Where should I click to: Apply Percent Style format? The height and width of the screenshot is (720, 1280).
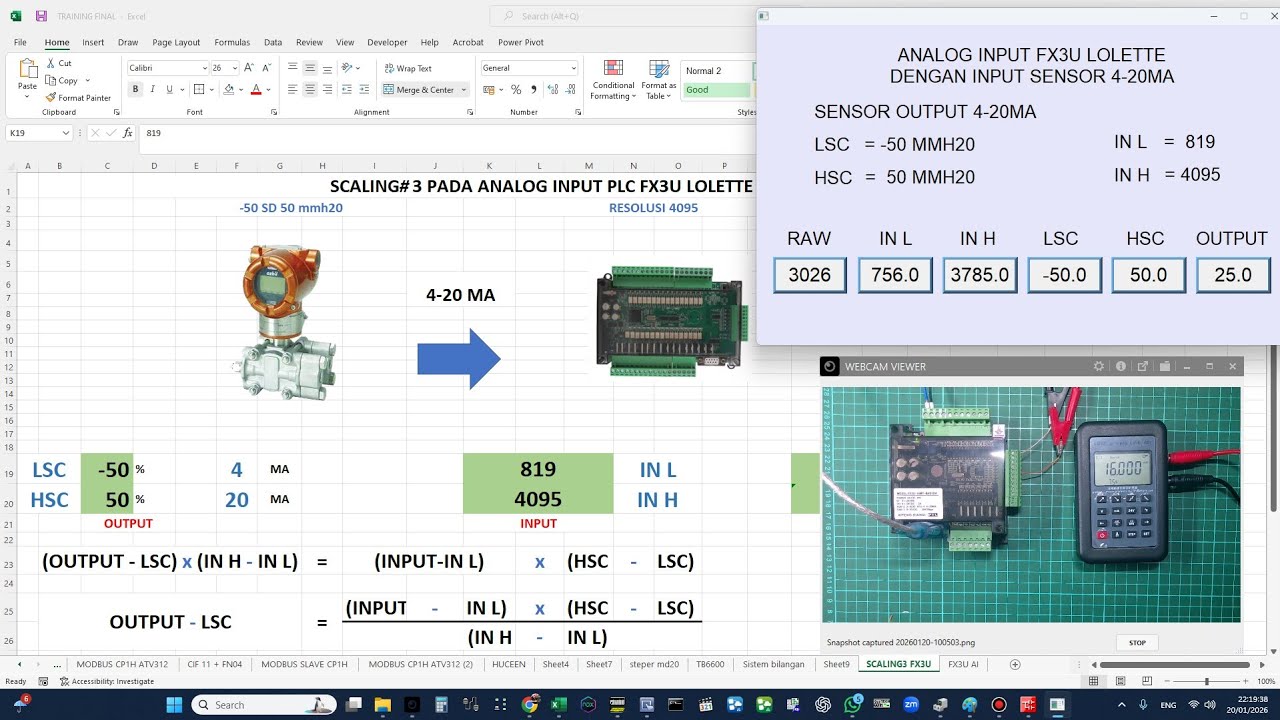[516, 89]
